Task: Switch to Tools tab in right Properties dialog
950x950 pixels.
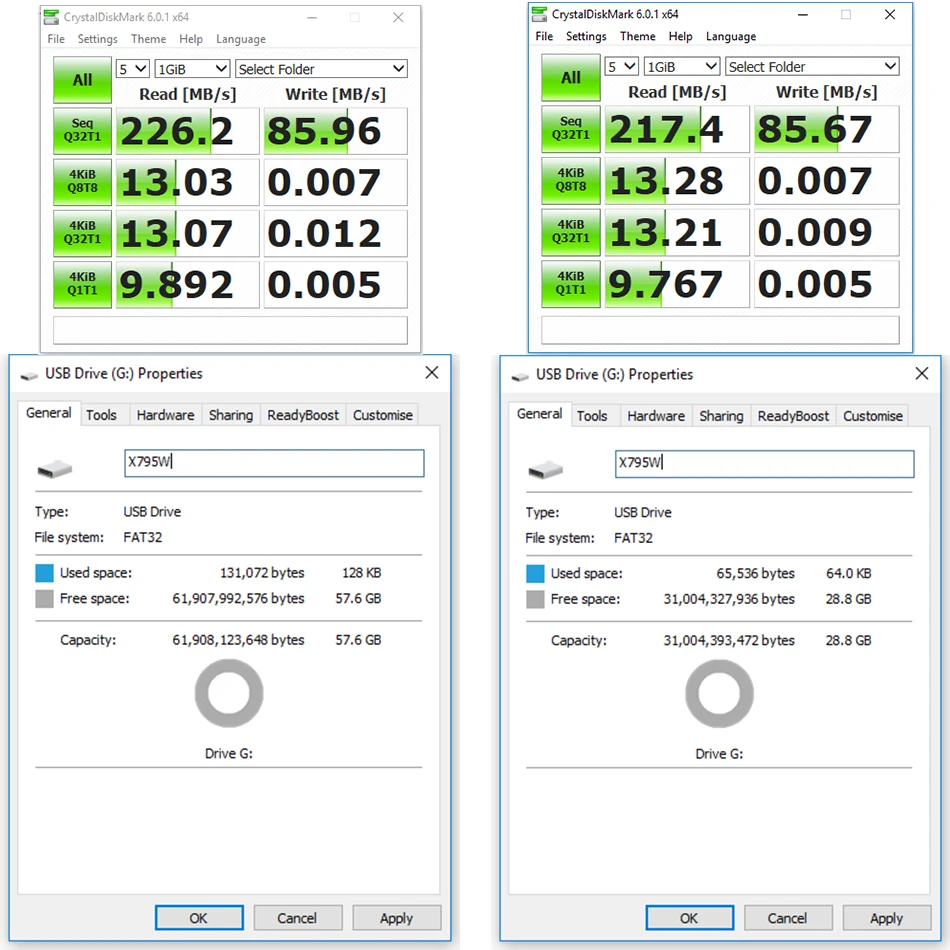Action: [592, 416]
